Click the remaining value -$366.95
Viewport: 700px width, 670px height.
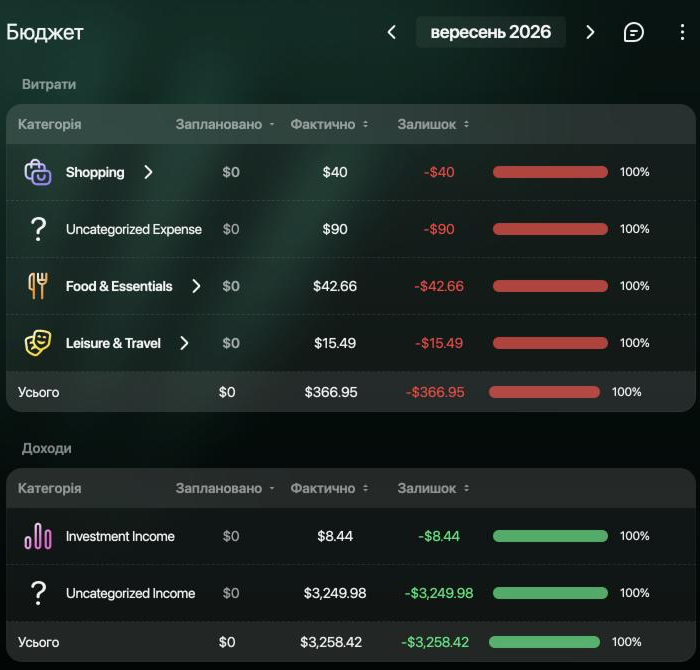(x=435, y=392)
